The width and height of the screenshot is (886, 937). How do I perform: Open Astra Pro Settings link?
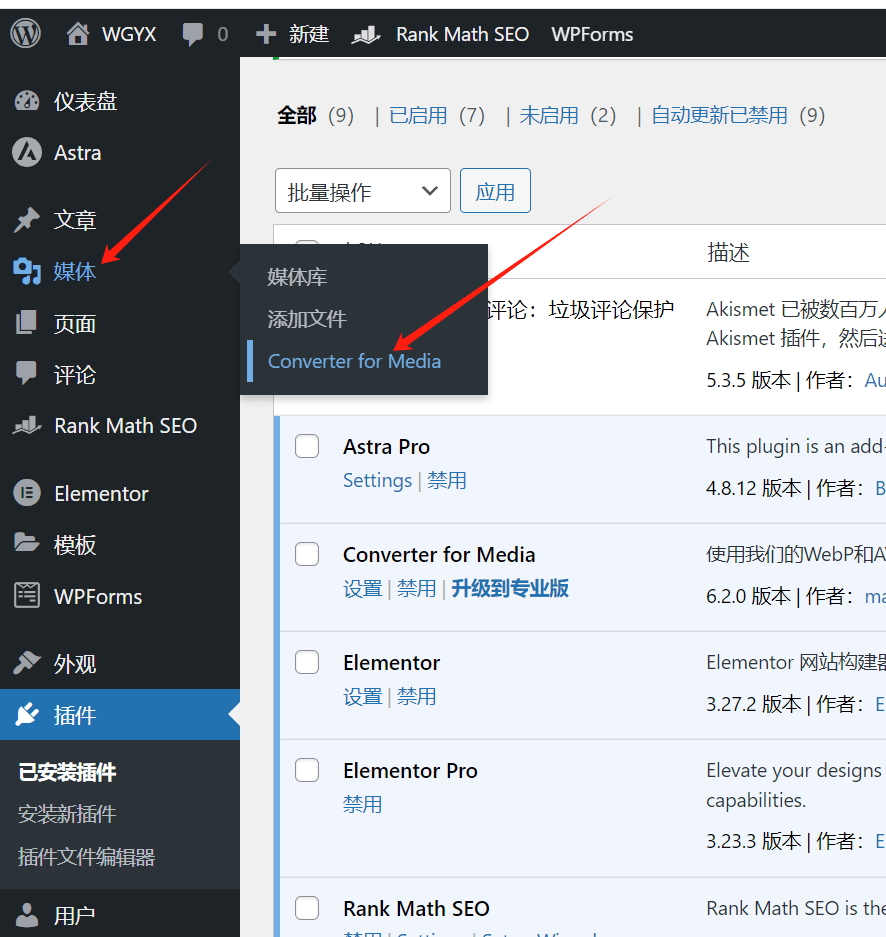click(x=378, y=480)
